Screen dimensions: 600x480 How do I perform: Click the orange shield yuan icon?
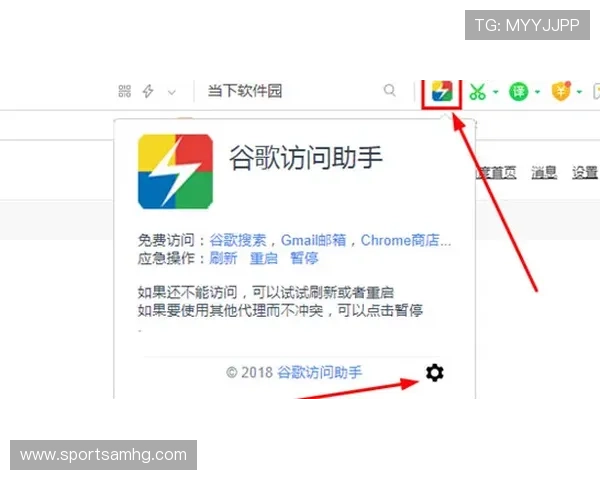point(561,91)
